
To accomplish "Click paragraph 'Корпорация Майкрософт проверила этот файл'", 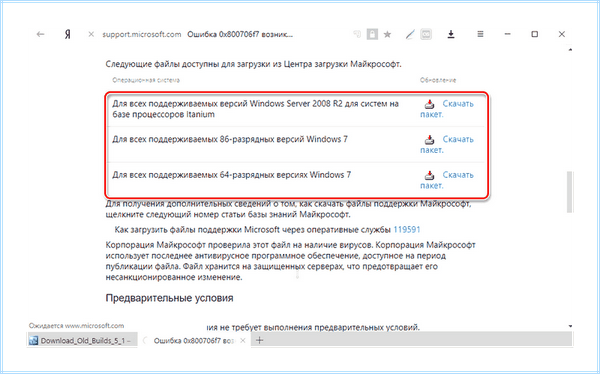I will click(x=290, y=261).
